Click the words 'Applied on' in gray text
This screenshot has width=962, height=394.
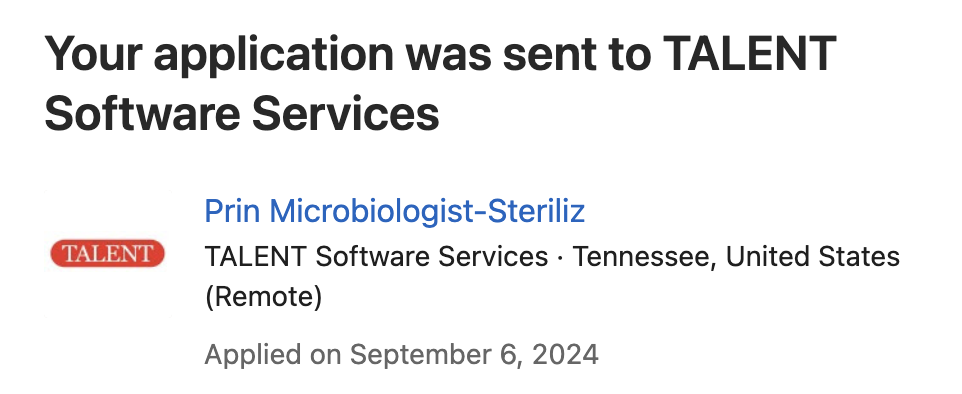click(274, 355)
